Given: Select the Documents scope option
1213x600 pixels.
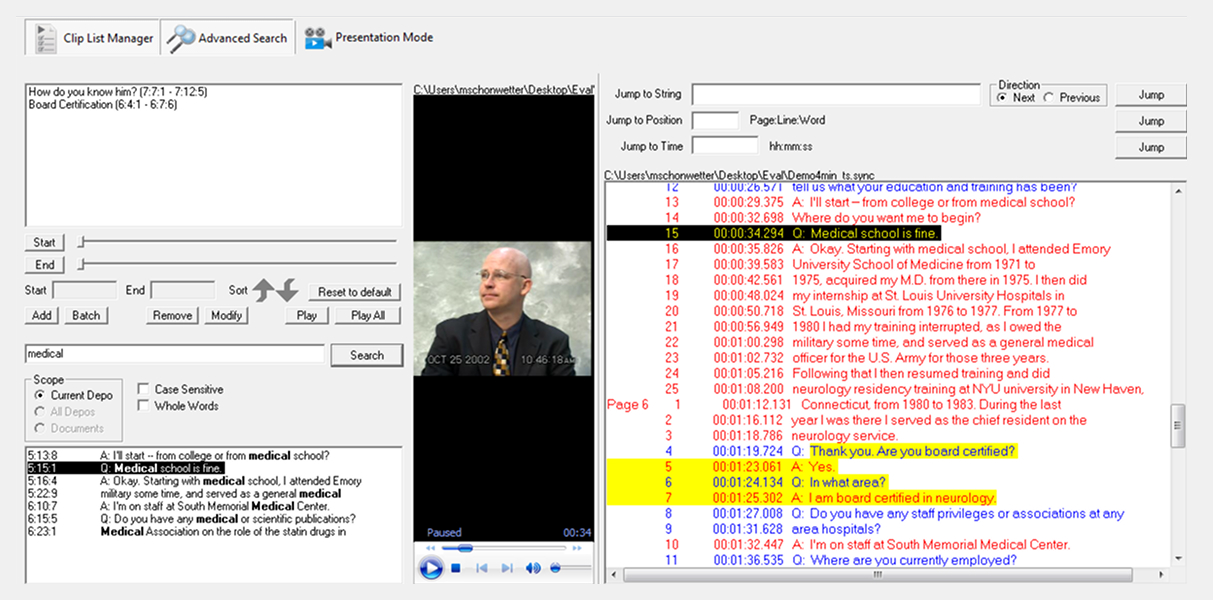Looking at the screenshot, I should click(68, 428).
